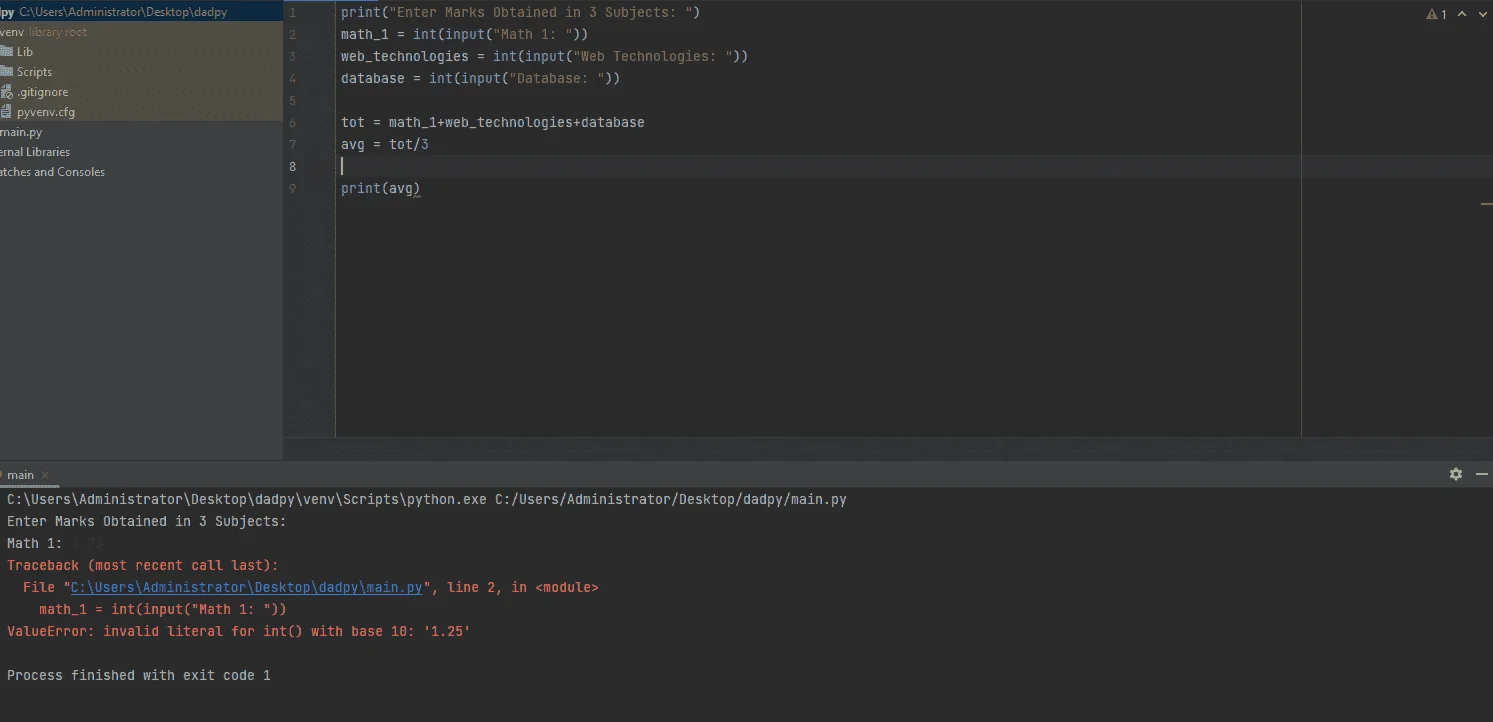Select pyvenv.cfg file name in tree

coord(46,112)
